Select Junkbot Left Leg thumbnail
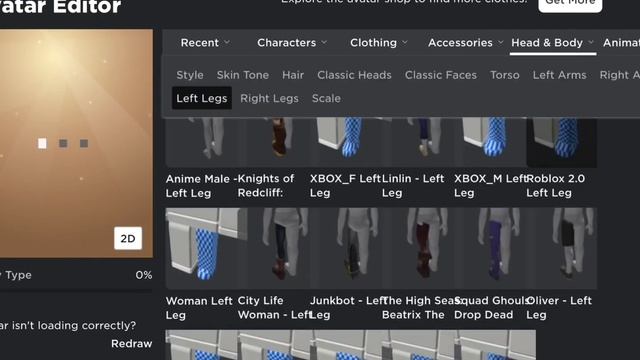The image size is (640, 360). (x=346, y=249)
